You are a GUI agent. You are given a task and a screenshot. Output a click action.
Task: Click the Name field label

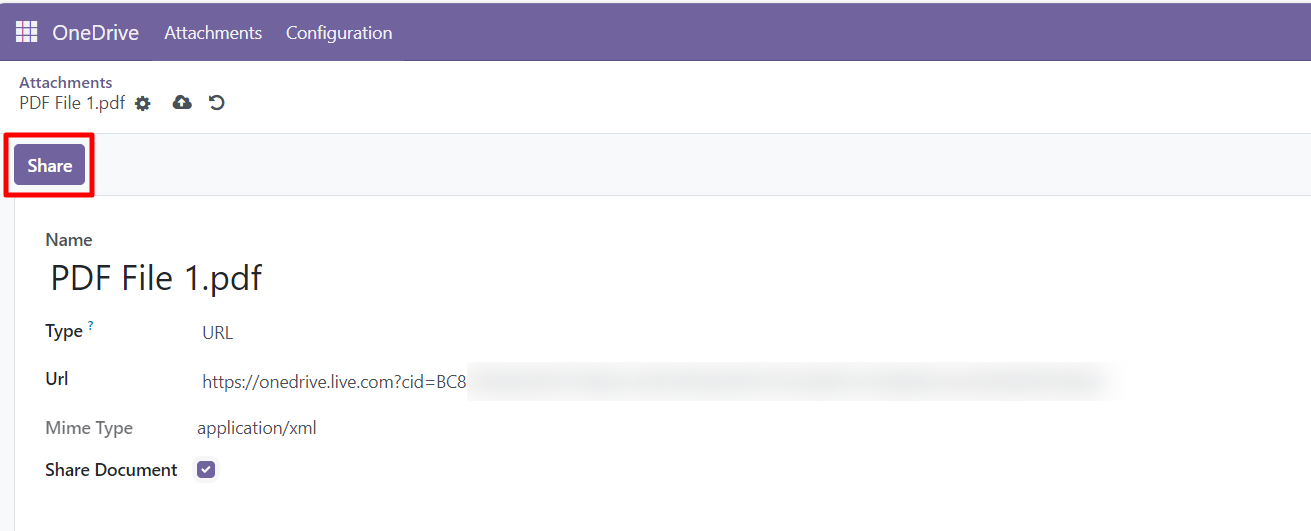69,240
